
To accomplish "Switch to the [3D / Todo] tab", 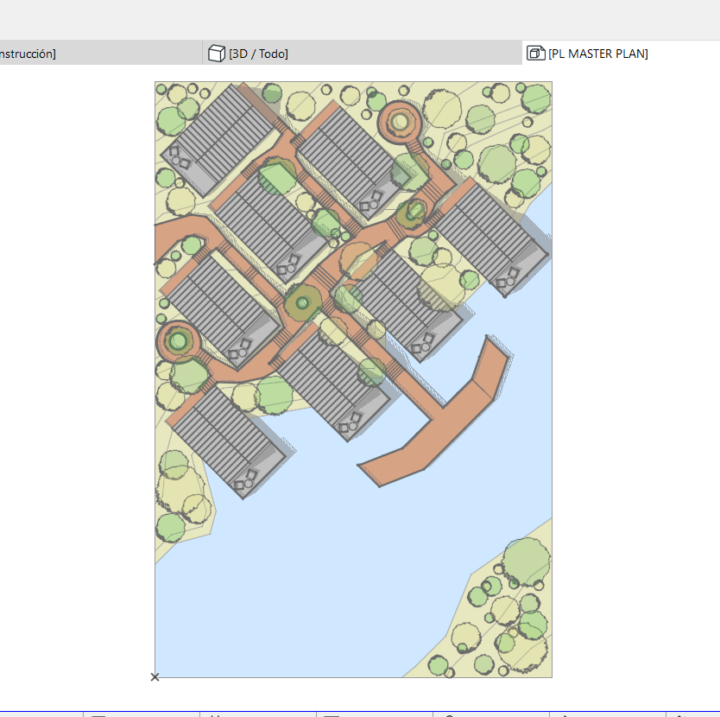I will 258,54.
